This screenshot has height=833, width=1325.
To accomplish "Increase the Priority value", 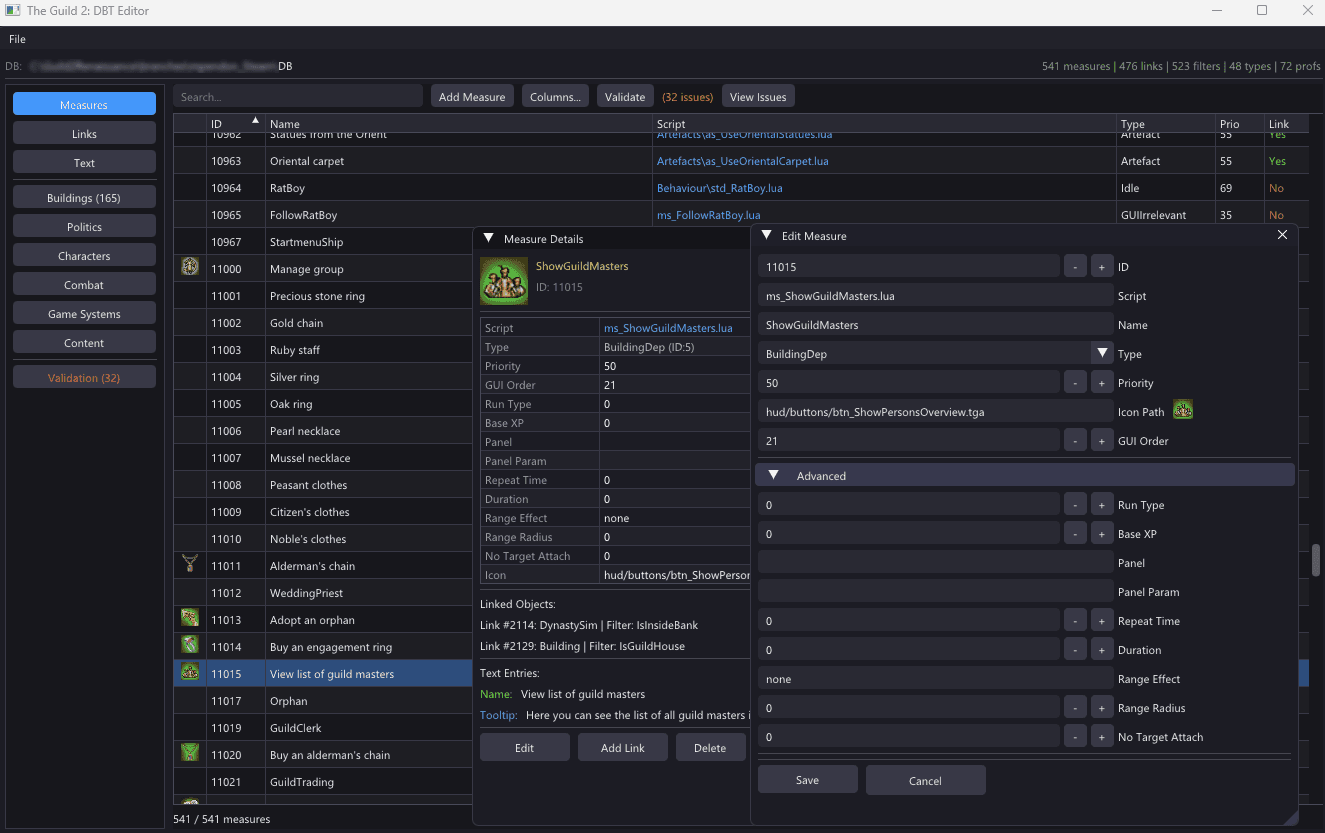I will [1101, 382].
